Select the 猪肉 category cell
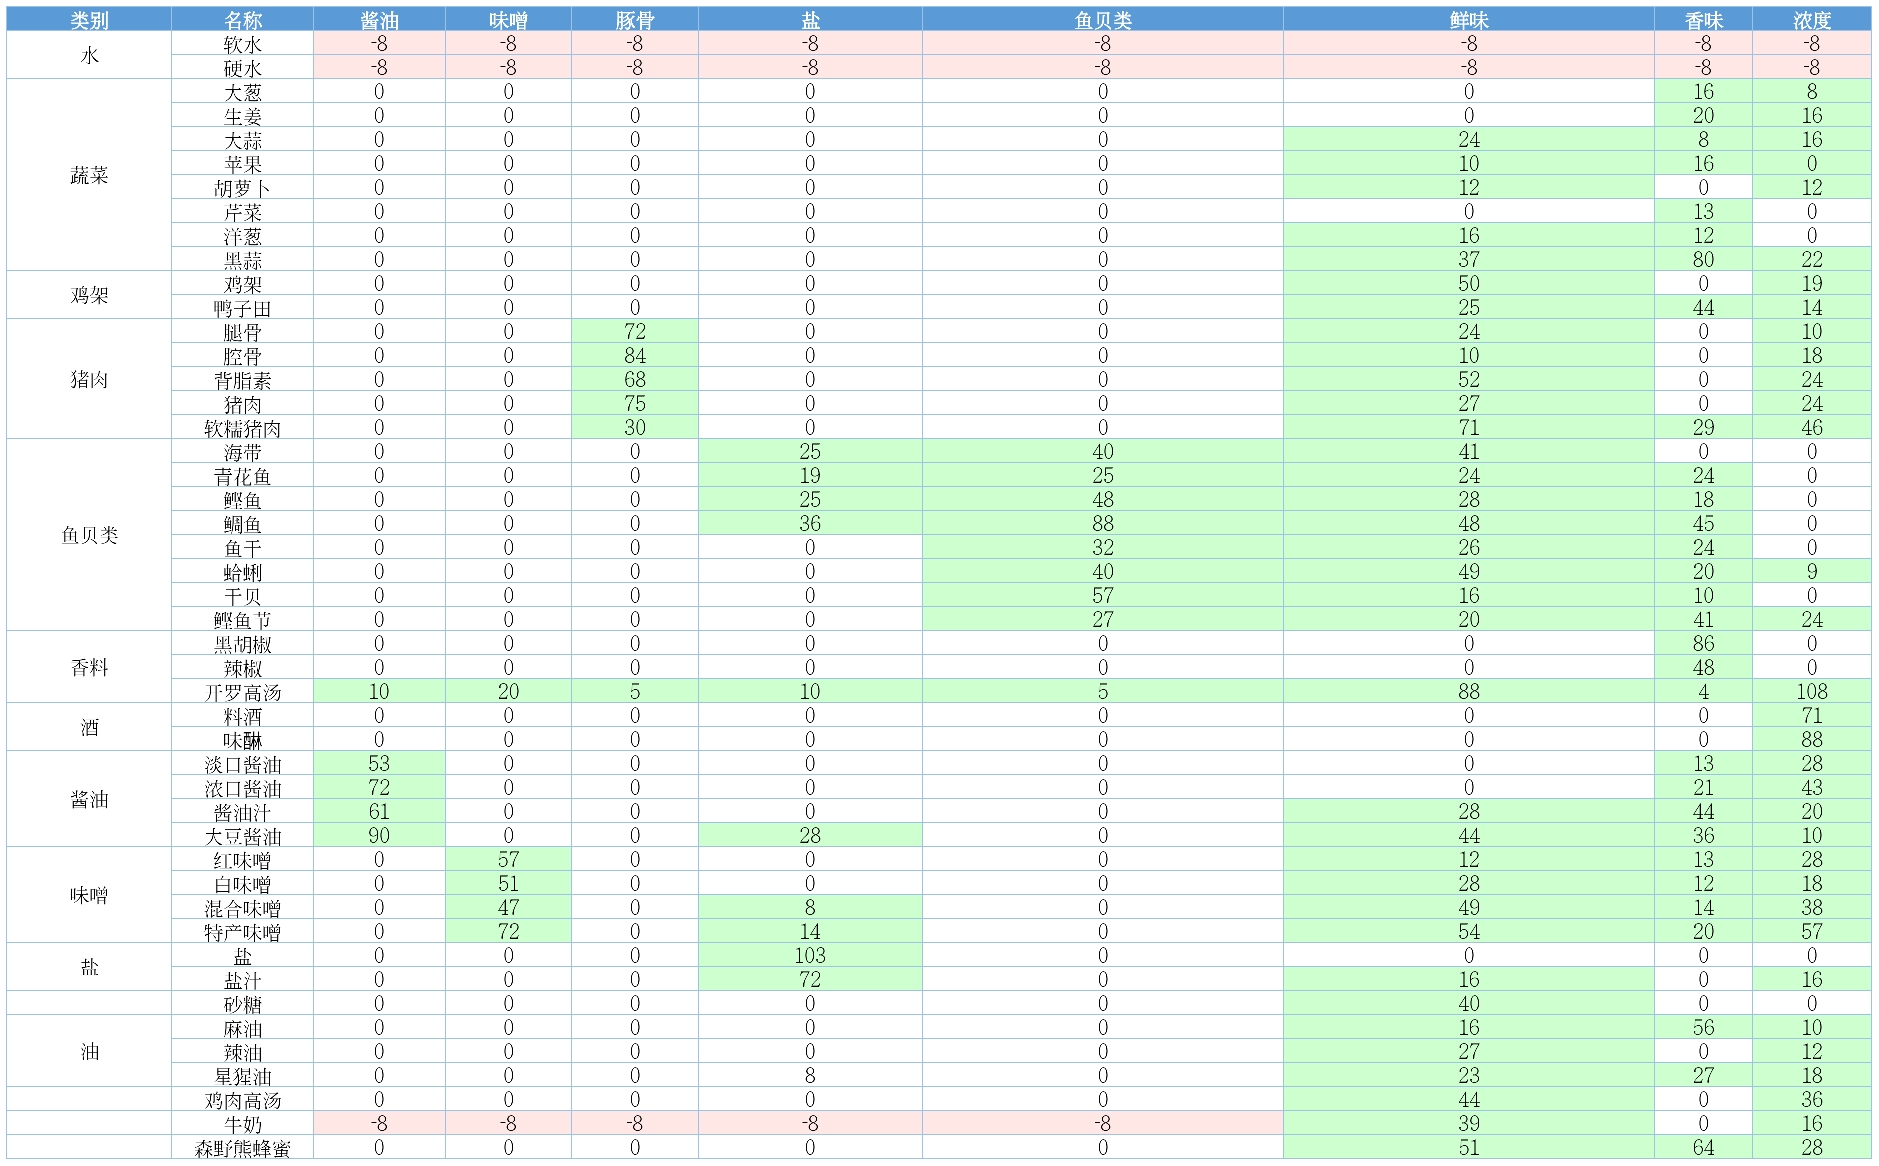 (x=89, y=380)
